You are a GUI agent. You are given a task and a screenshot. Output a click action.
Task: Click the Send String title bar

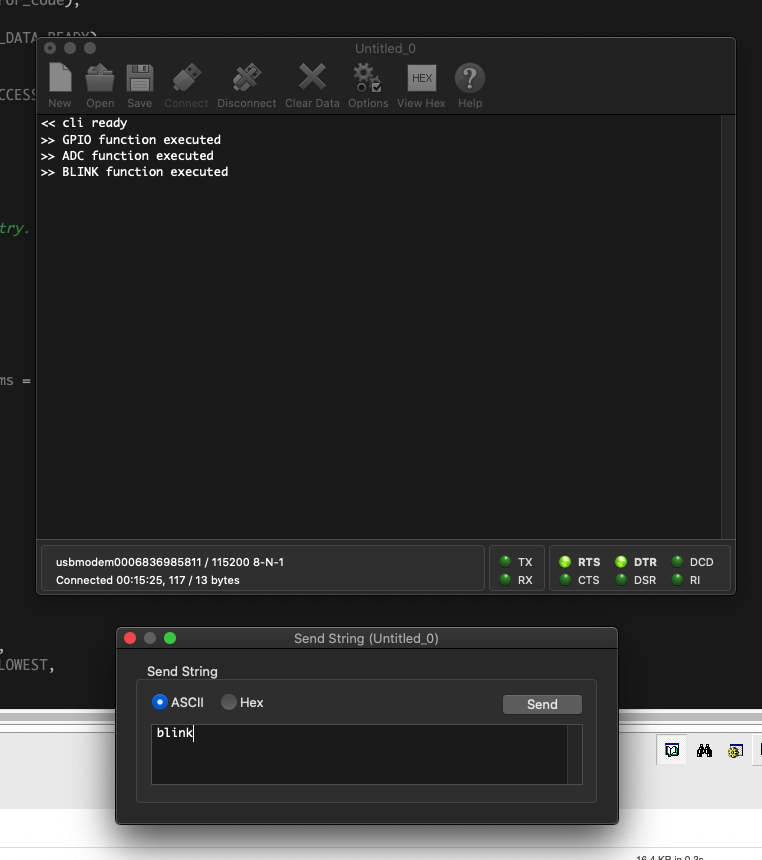pyautogui.click(x=366, y=638)
